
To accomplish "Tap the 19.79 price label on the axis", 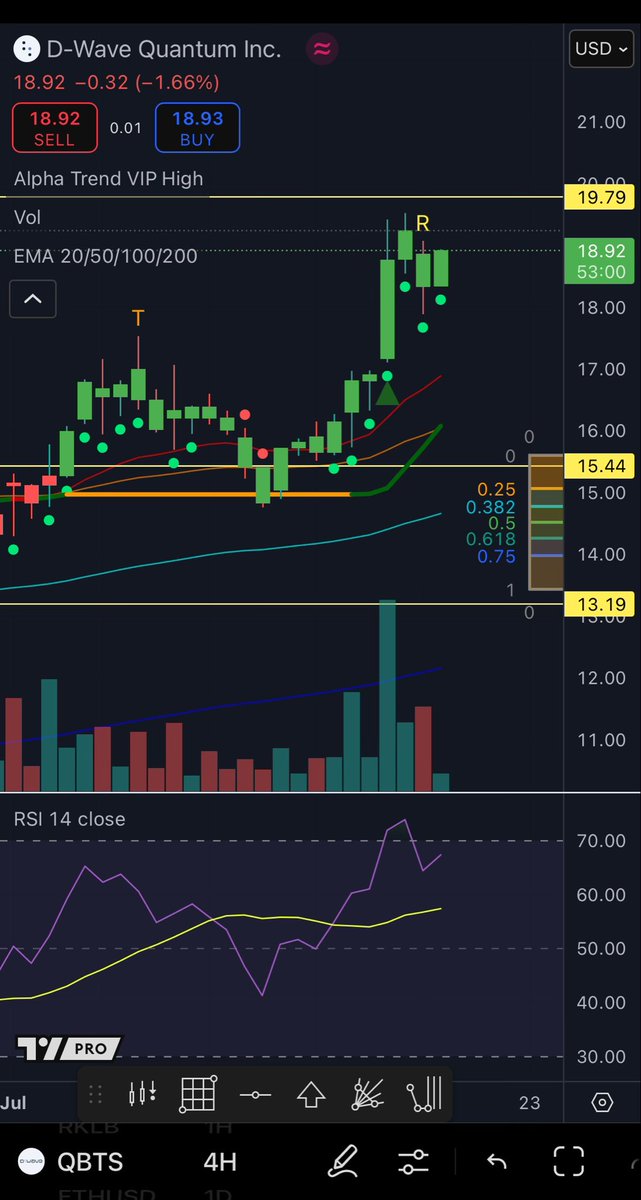I will click(x=600, y=197).
